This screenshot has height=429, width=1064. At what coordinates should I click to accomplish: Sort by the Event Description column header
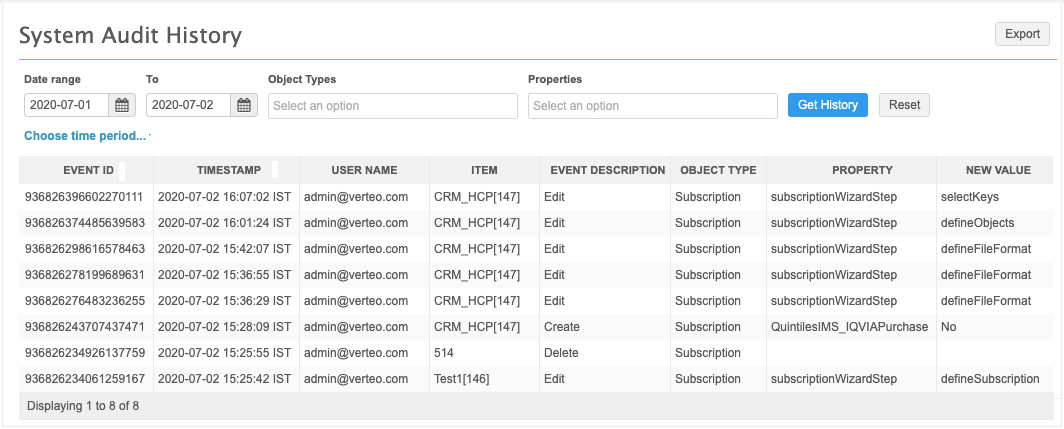point(607,170)
